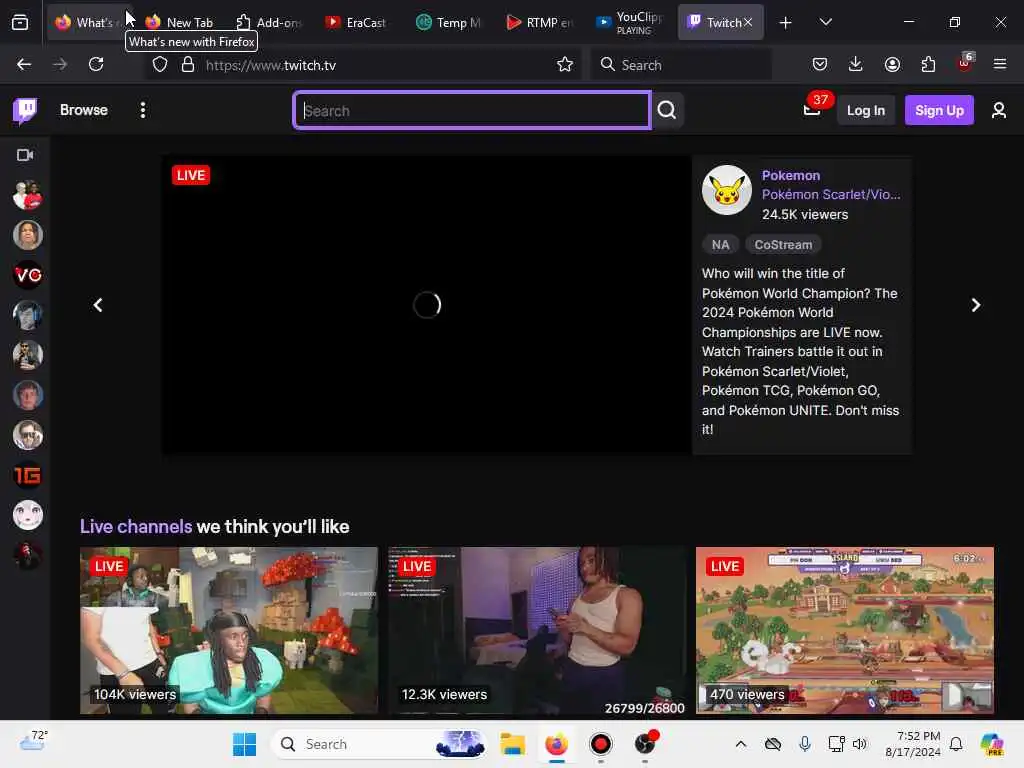
Task: Open Firefox account icon
Action: click(892, 65)
